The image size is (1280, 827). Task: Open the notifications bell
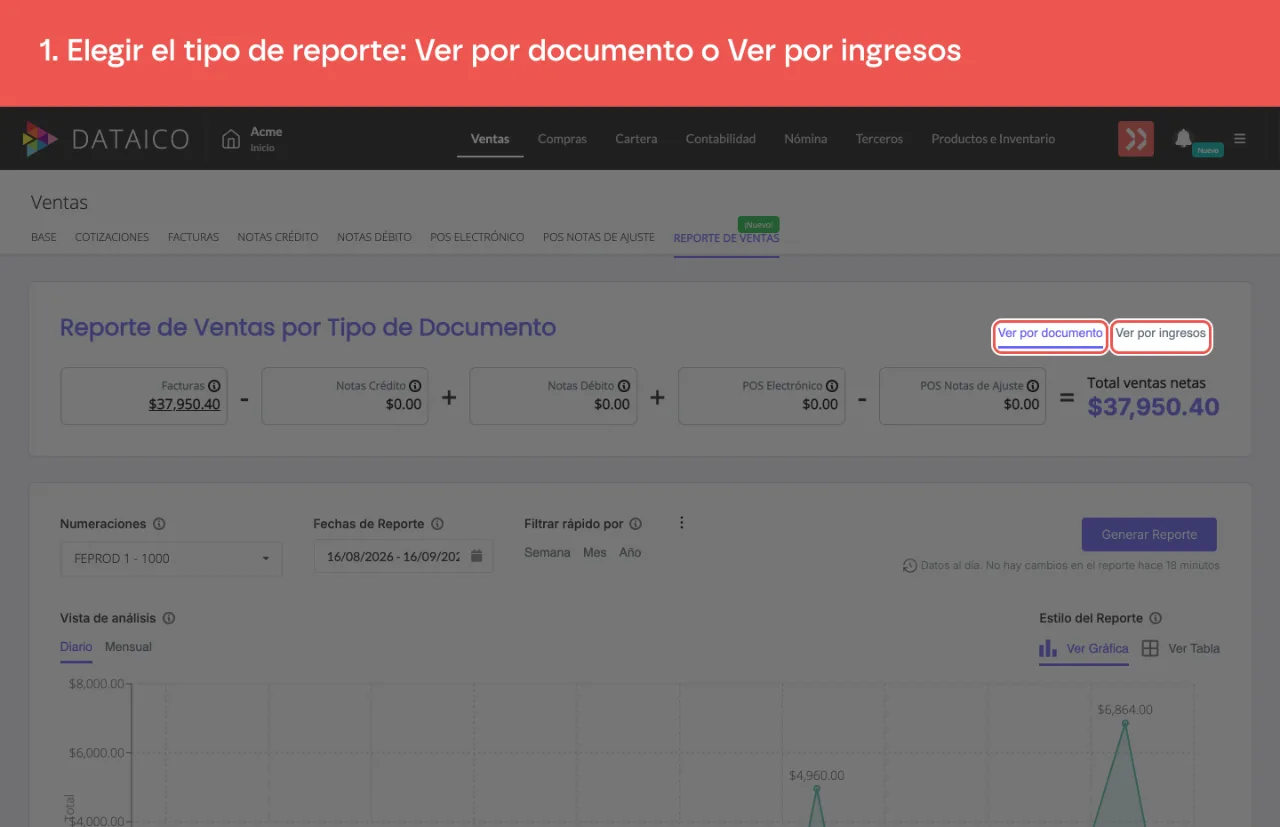click(x=1184, y=138)
